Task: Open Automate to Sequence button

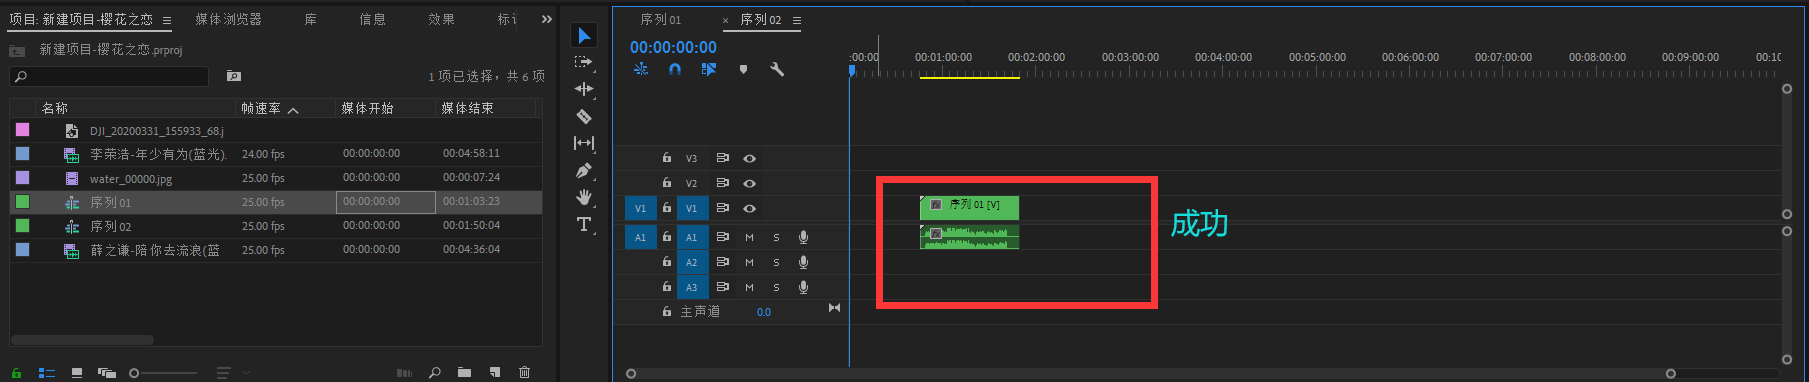Action: [404, 373]
